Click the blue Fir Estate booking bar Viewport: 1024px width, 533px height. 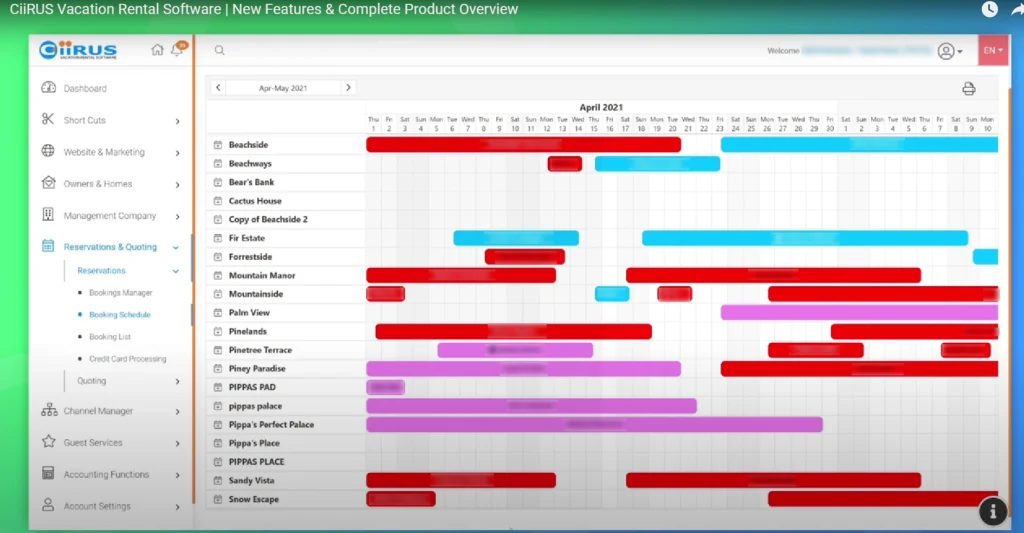click(515, 238)
